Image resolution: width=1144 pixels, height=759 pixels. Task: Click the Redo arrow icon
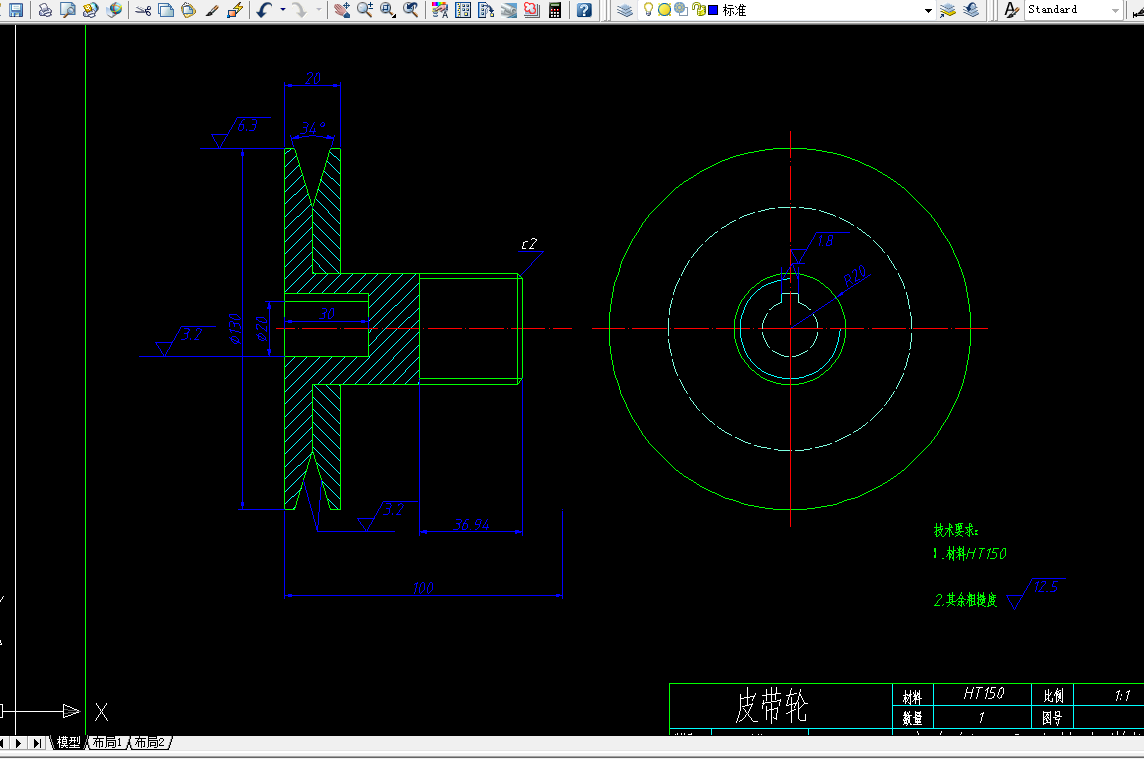tap(299, 9)
